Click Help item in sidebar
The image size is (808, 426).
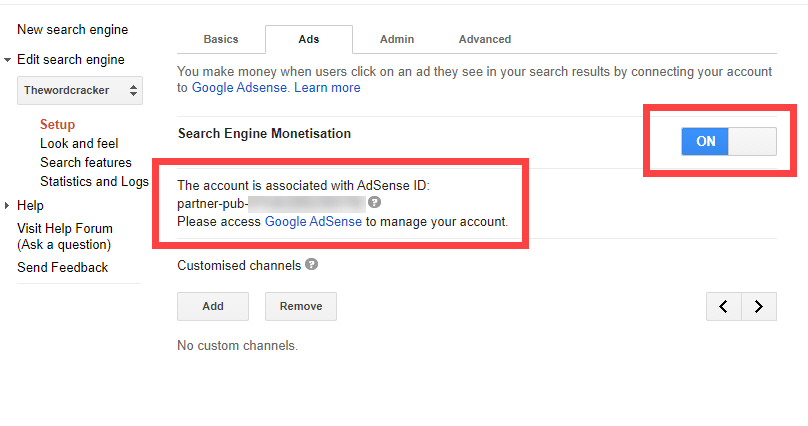point(30,206)
